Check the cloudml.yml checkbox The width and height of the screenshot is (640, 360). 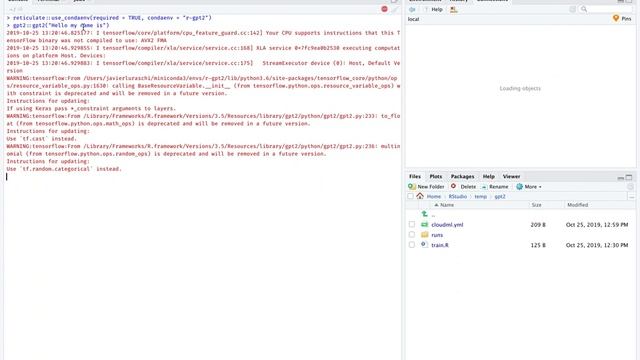click(x=411, y=224)
